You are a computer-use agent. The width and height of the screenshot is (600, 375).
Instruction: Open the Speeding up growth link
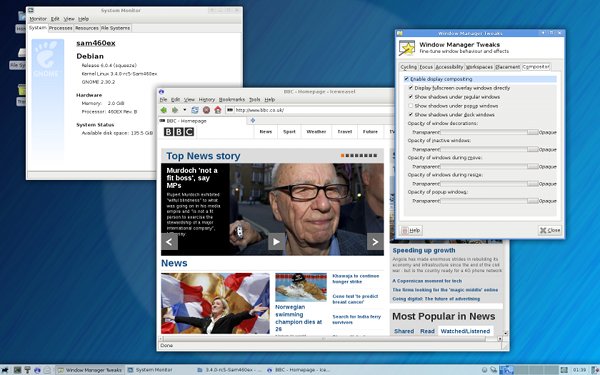[424, 250]
